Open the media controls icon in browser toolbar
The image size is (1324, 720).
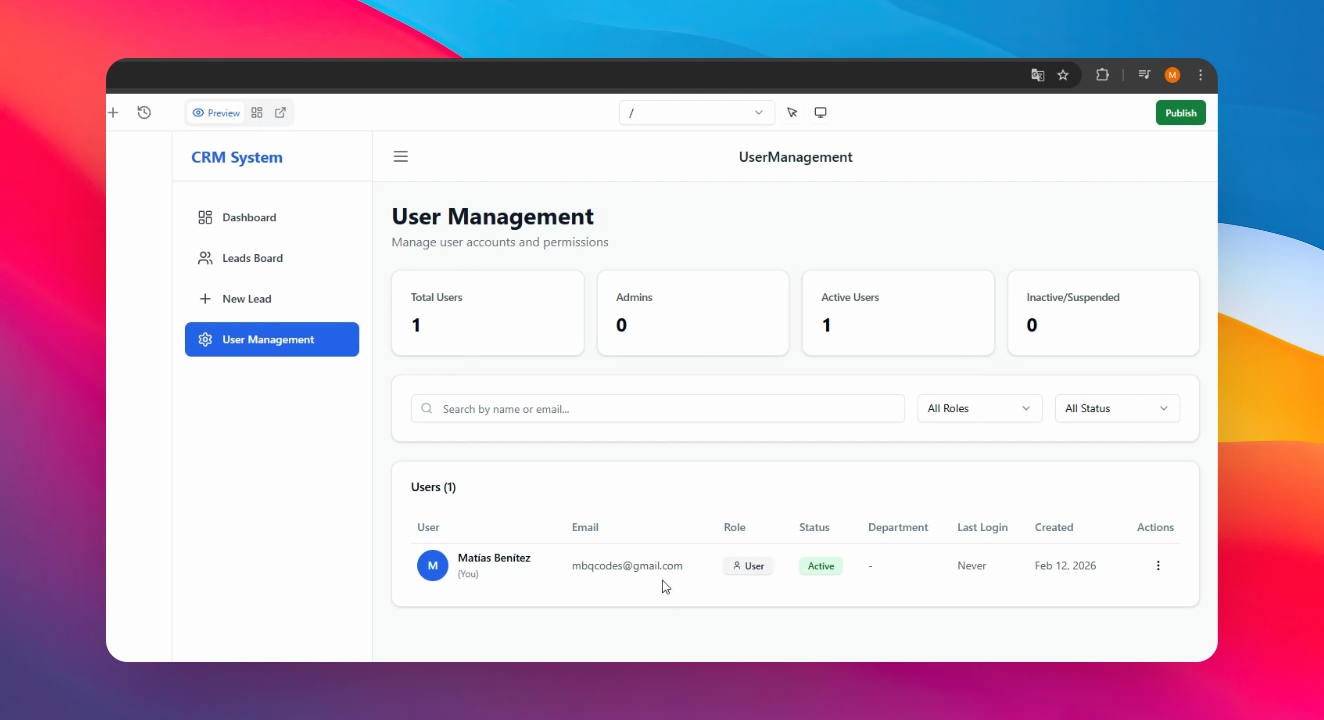point(1145,75)
